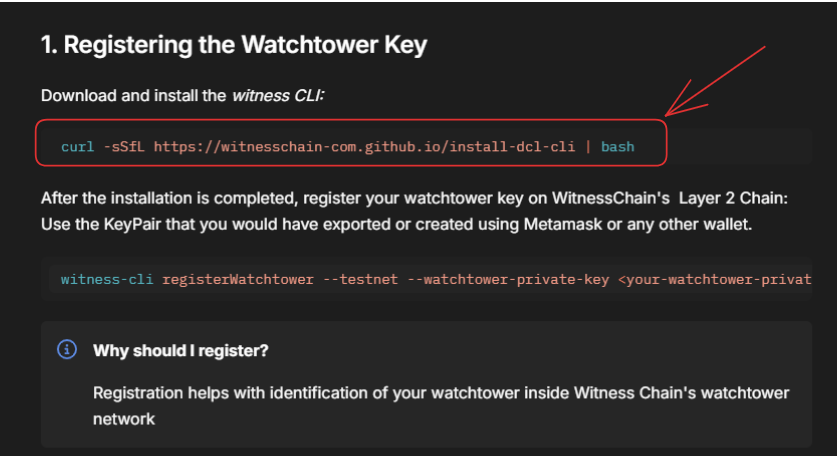Click the blue info circle icon

(67, 350)
